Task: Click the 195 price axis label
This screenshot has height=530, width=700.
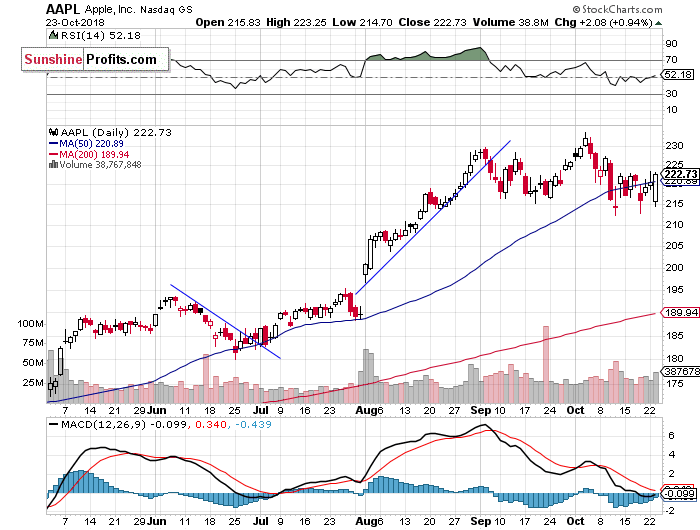Action: (674, 290)
